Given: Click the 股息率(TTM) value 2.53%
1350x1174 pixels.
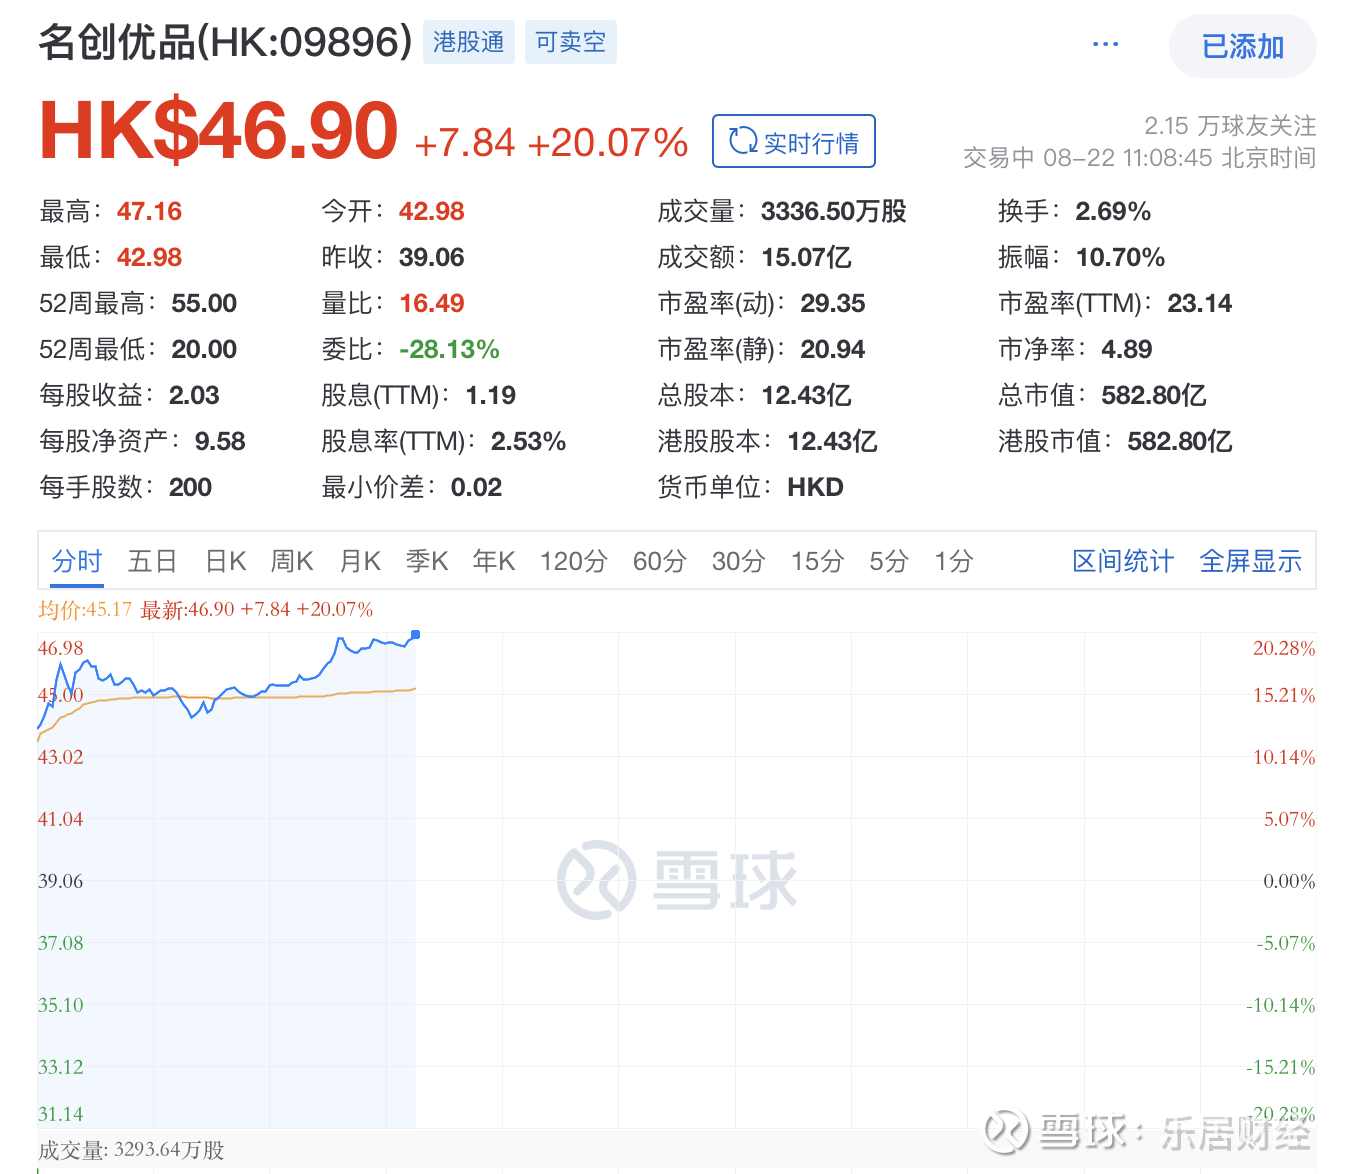Looking at the screenshot, I should [x=528, y=441].
